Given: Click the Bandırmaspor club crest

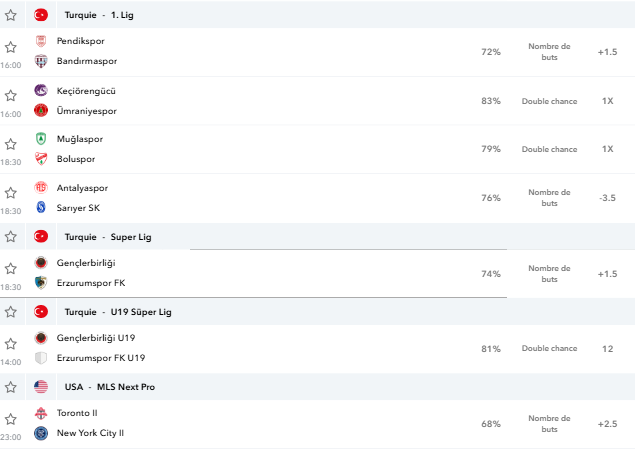Looking at the screenshot, I should (x=41, y=61).
